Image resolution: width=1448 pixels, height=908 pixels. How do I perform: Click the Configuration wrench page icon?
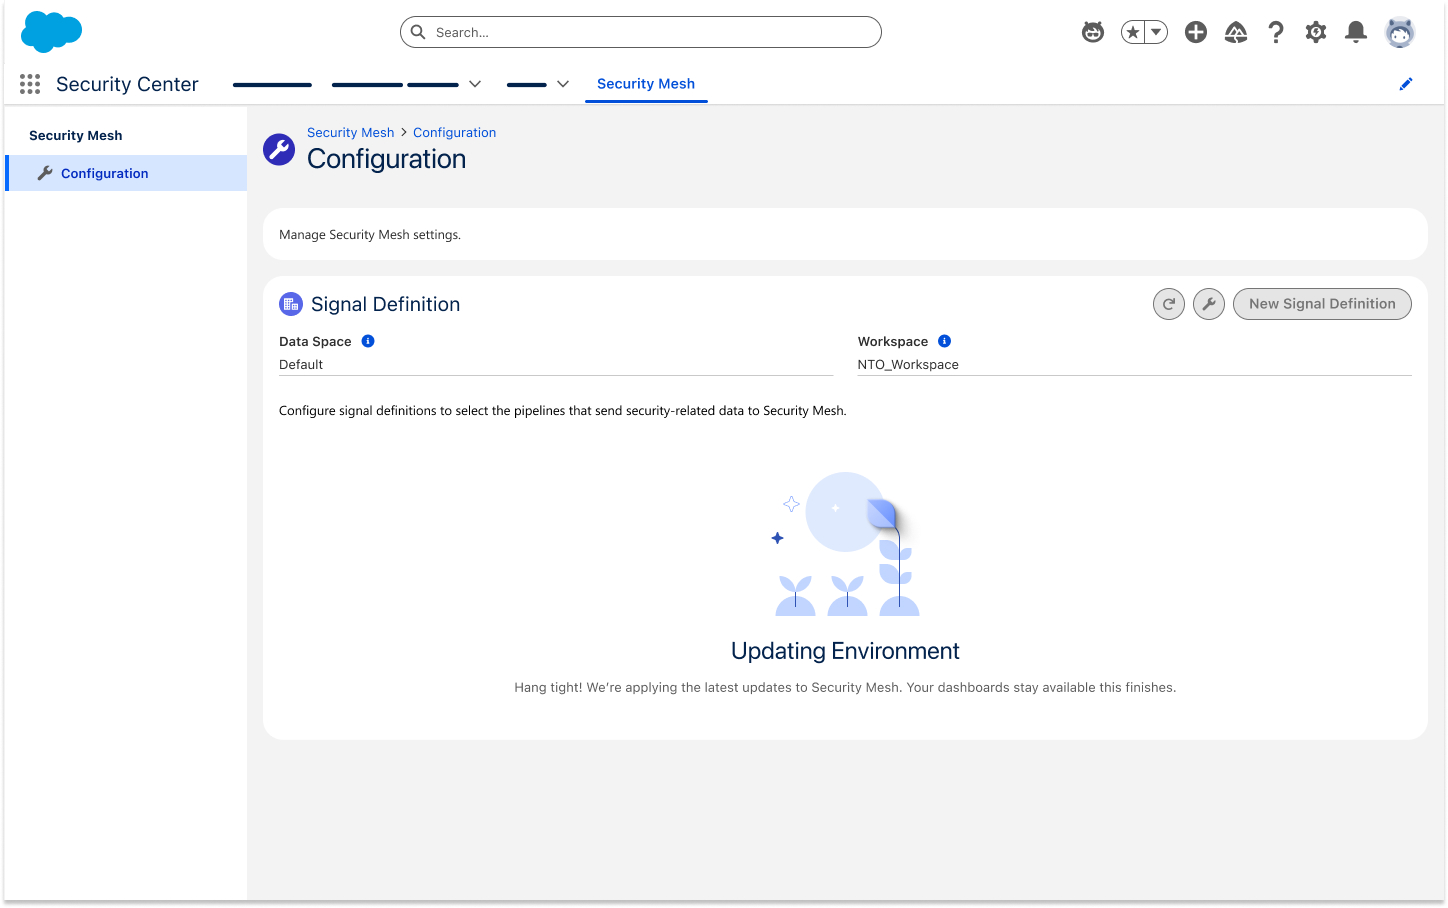tap(279, 150)
